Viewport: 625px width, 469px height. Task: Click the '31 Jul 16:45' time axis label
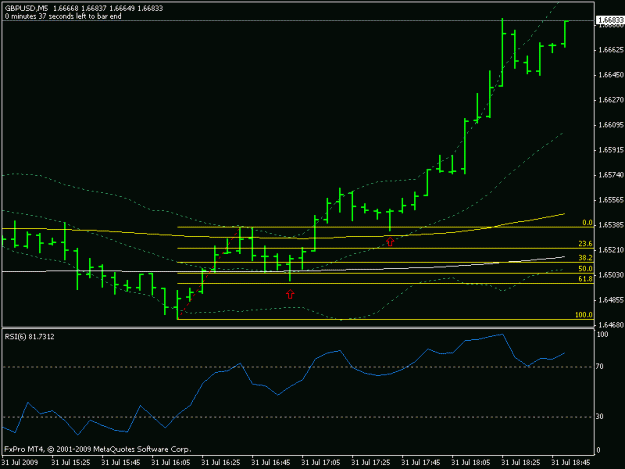(x=271, y=463)
